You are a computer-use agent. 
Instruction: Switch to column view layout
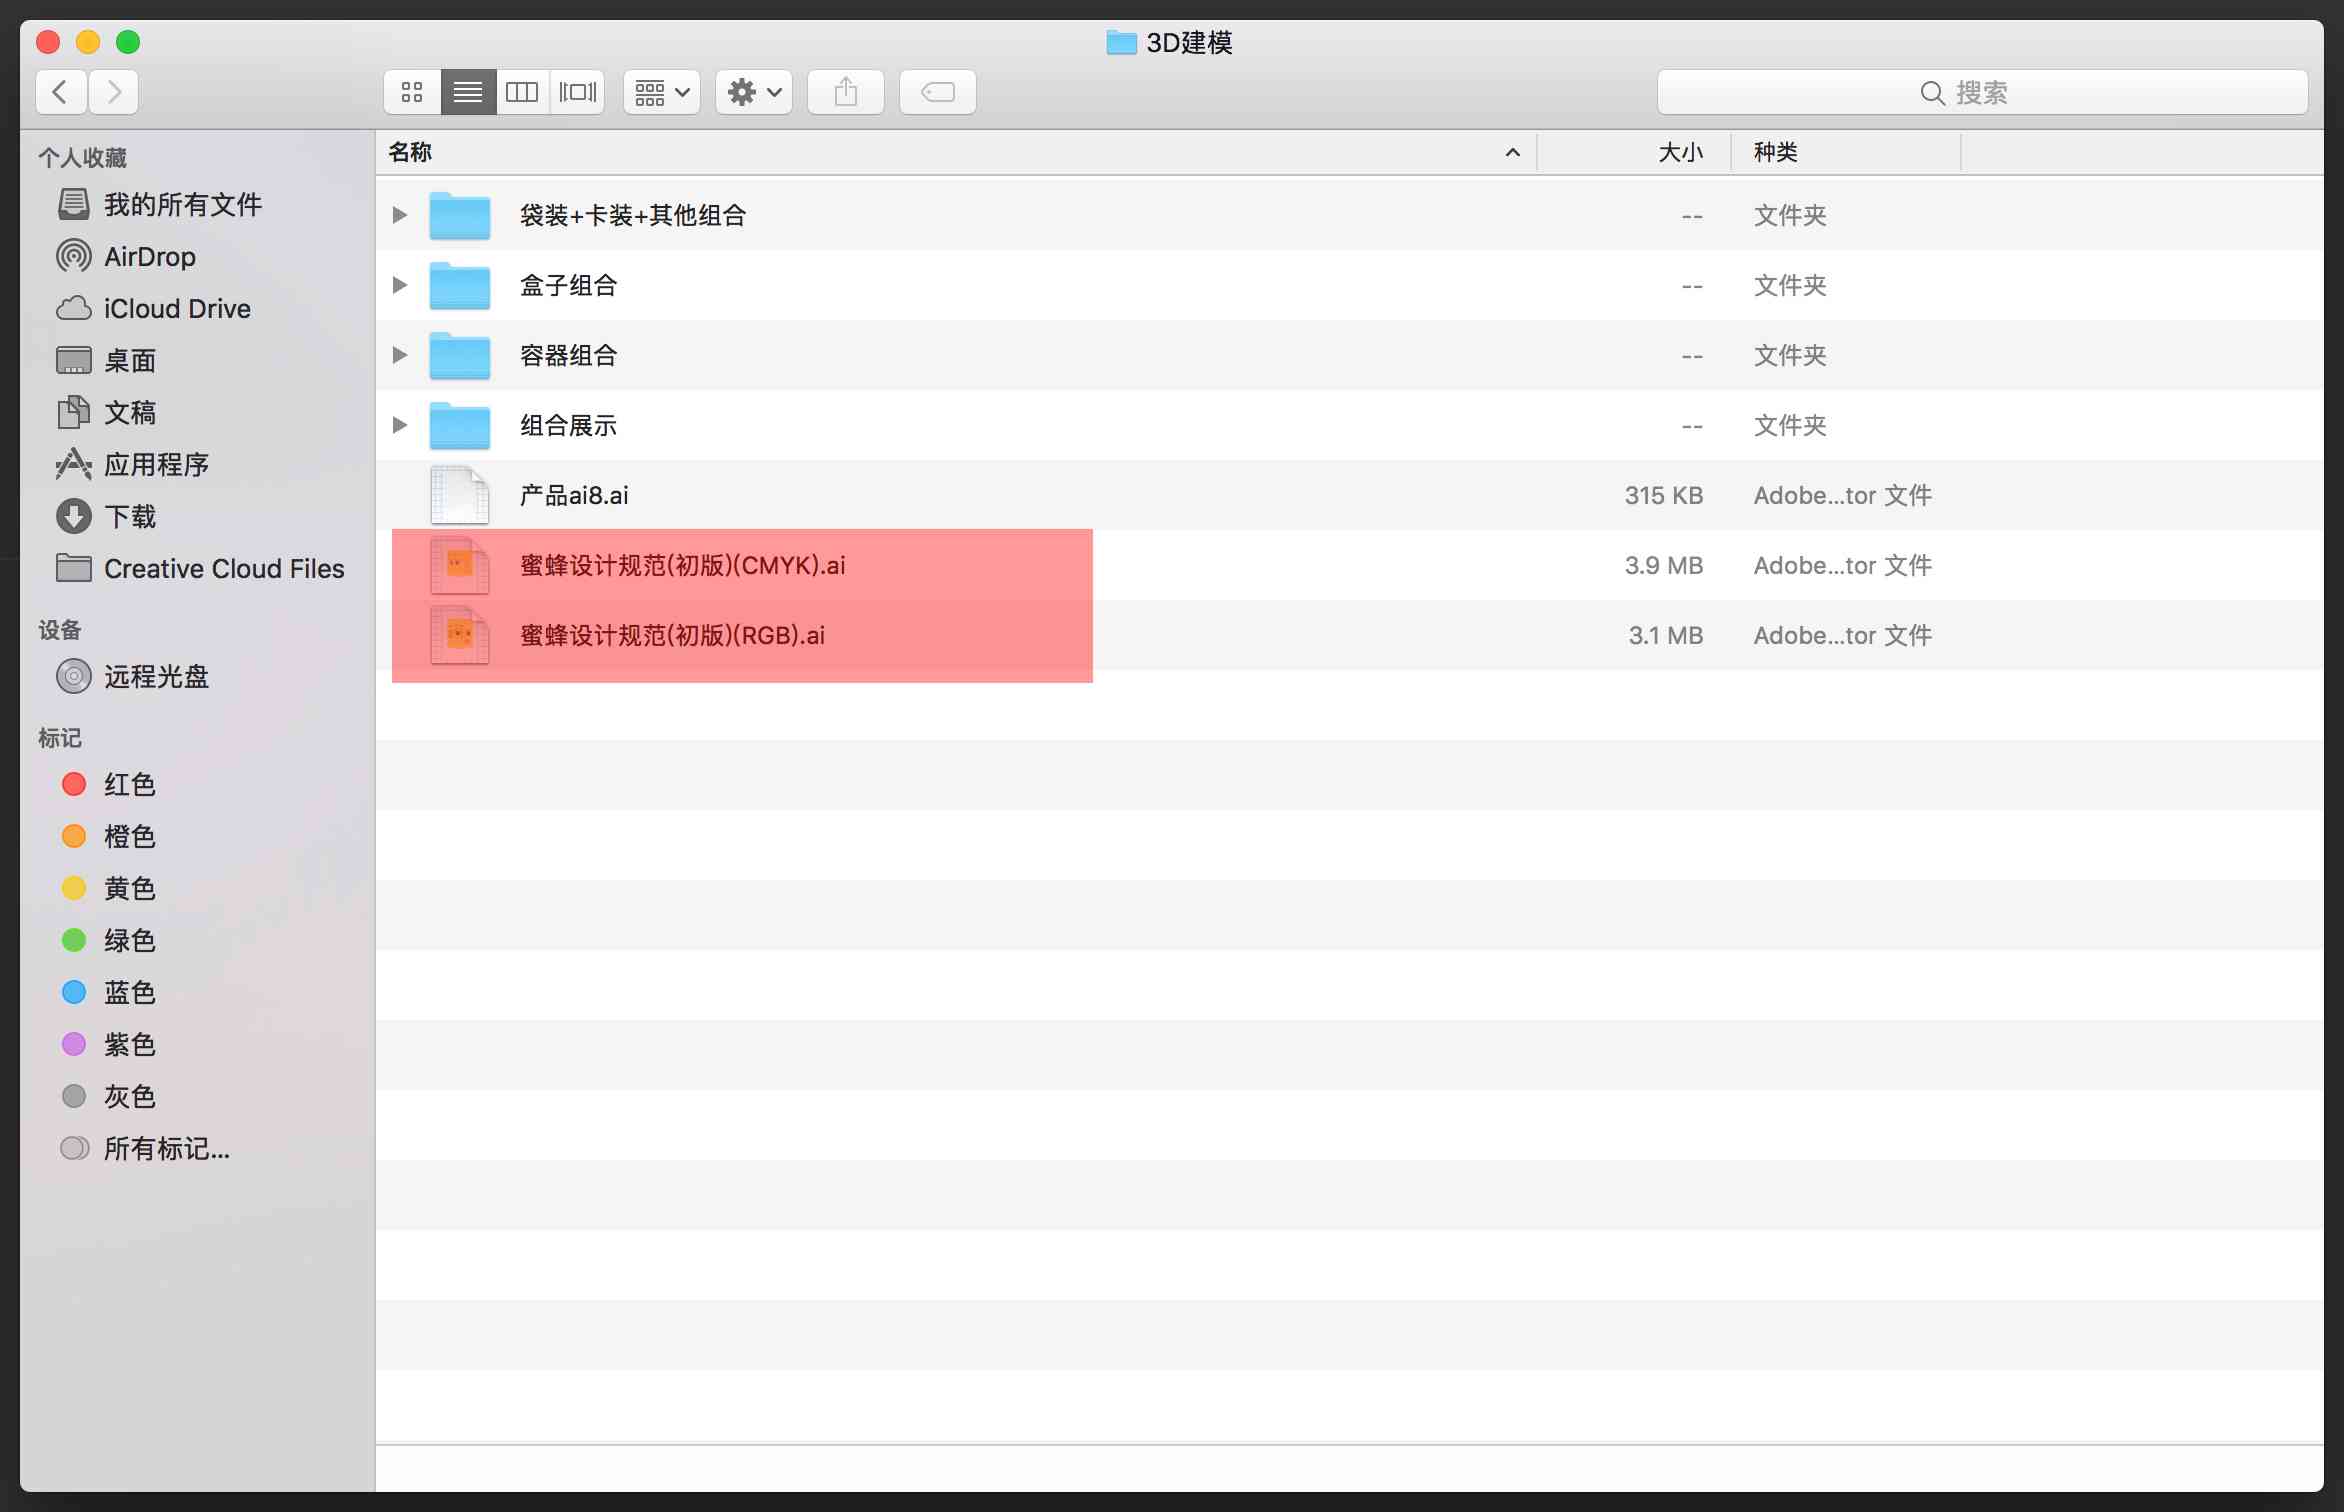(524, 91)
